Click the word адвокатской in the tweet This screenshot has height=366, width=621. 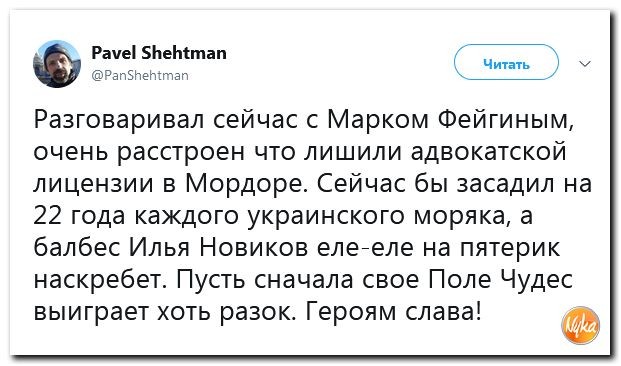[488, 152]
